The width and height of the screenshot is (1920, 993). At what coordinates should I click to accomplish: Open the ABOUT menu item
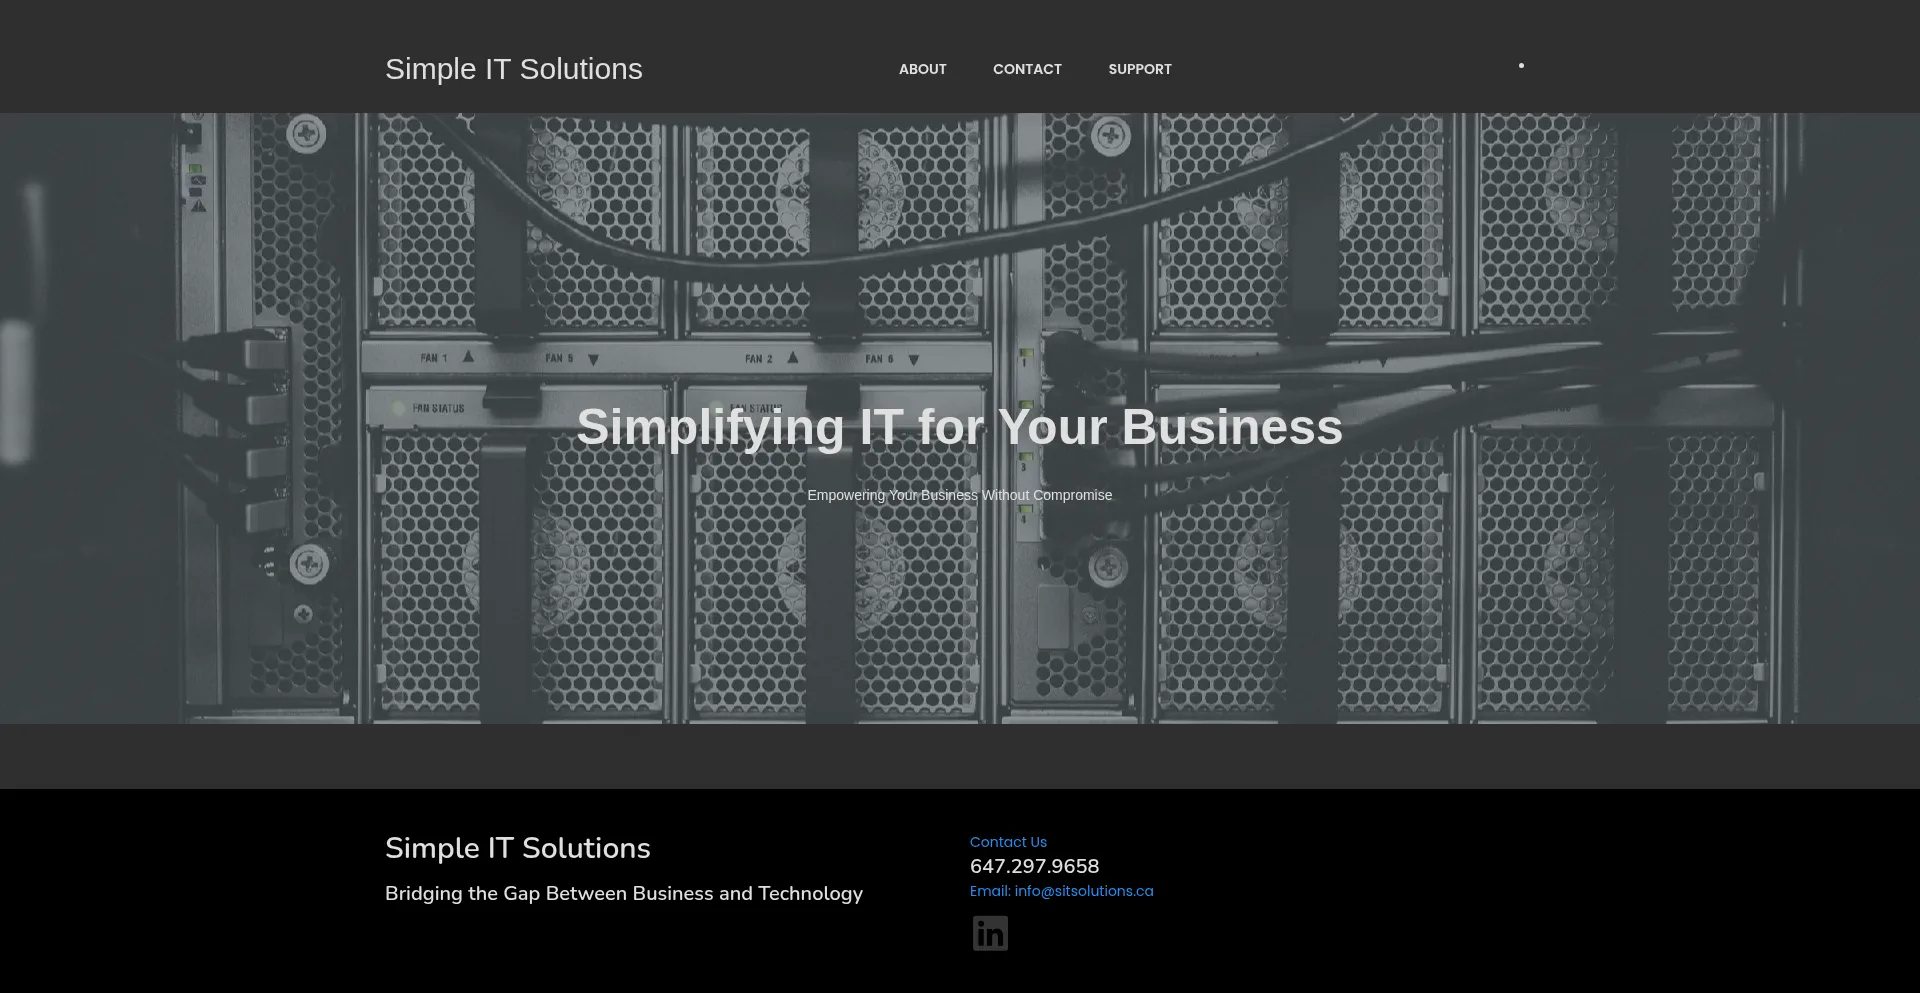tap(922, 69)
